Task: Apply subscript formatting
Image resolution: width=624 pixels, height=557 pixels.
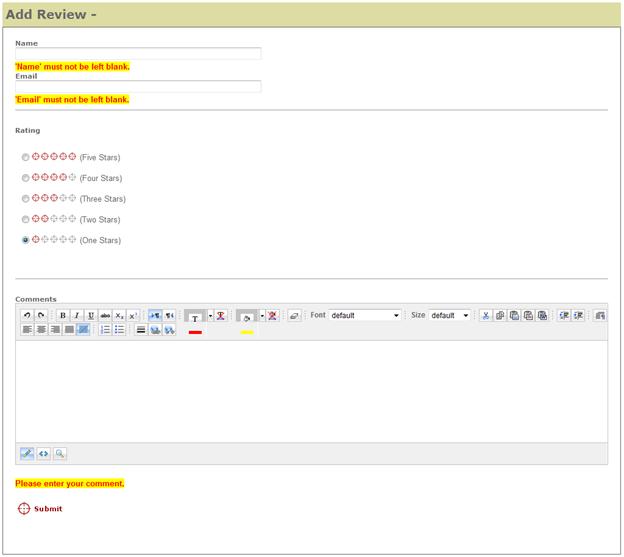Action: (119, 316)
